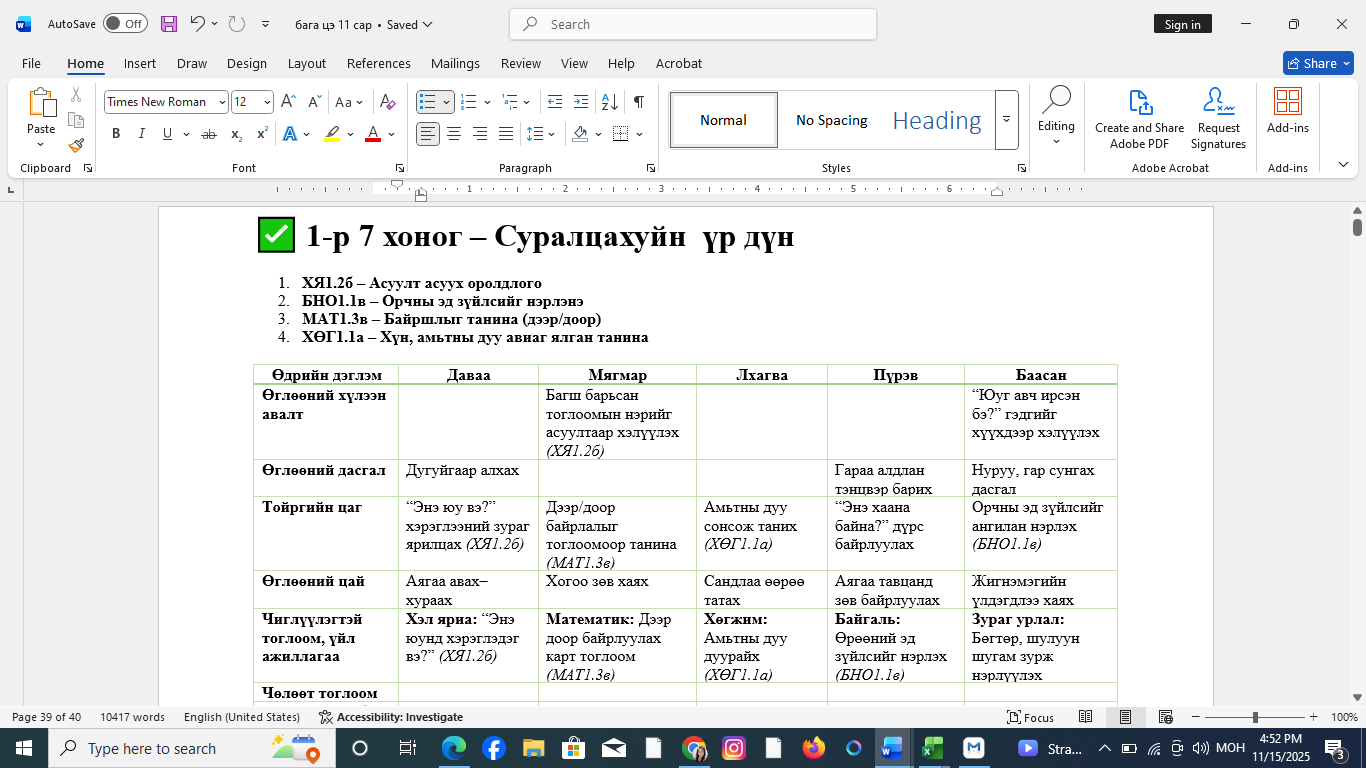Toggle center text alignment
Screen dimensions: 1366x768
tap(453, 133)
